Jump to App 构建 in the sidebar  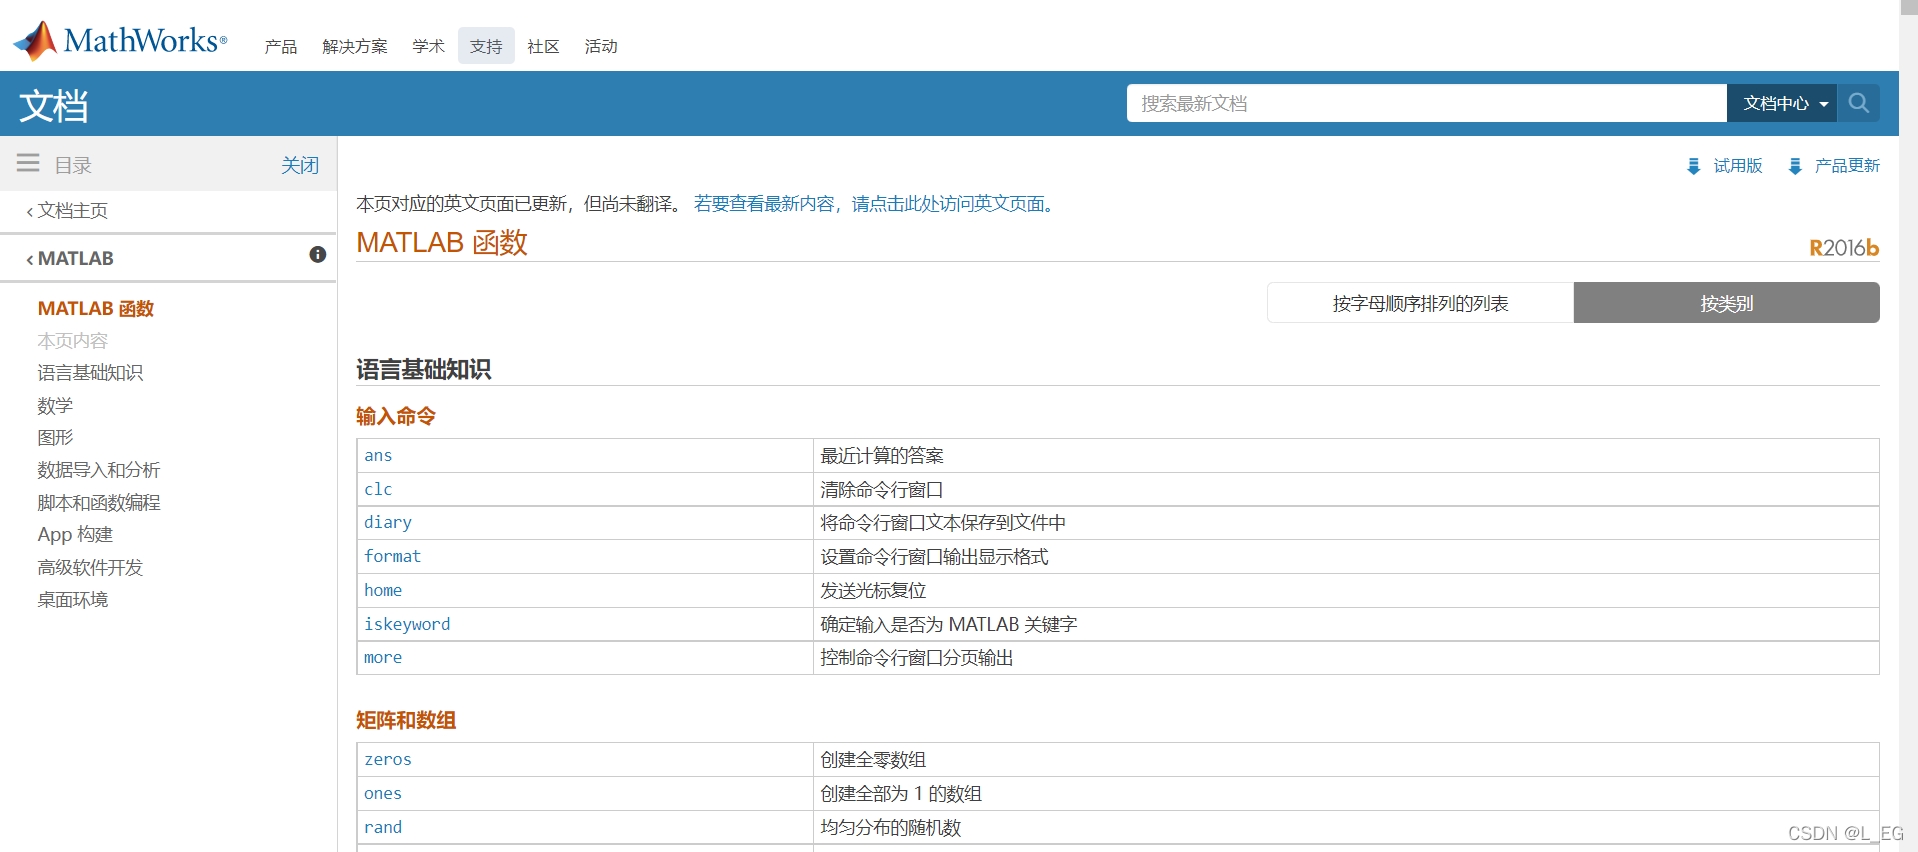coord(75,535)
